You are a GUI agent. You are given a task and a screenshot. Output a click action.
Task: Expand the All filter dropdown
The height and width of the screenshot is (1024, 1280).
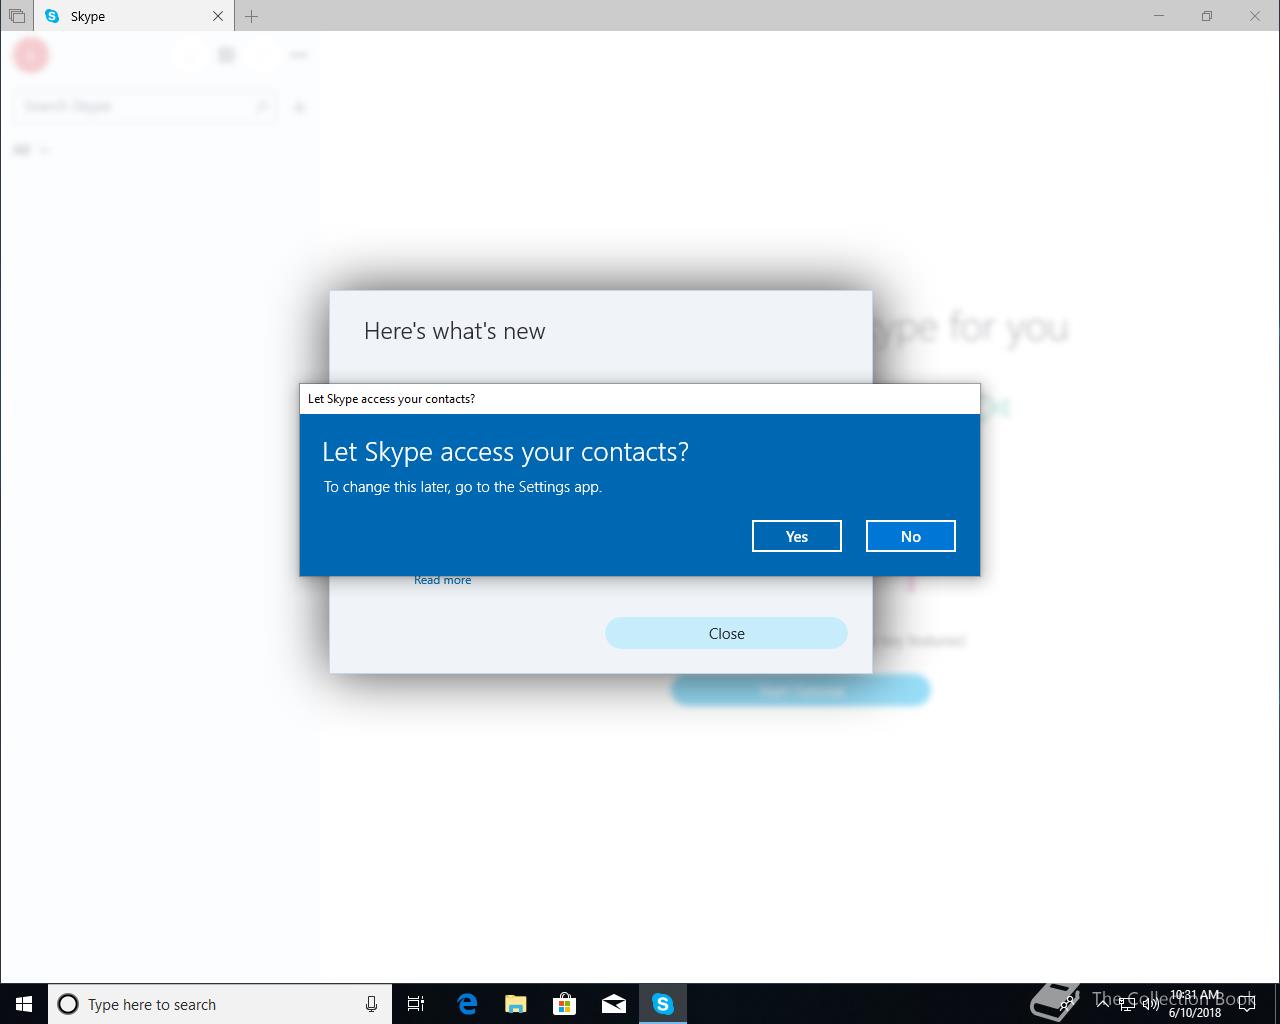click(32, 150)
